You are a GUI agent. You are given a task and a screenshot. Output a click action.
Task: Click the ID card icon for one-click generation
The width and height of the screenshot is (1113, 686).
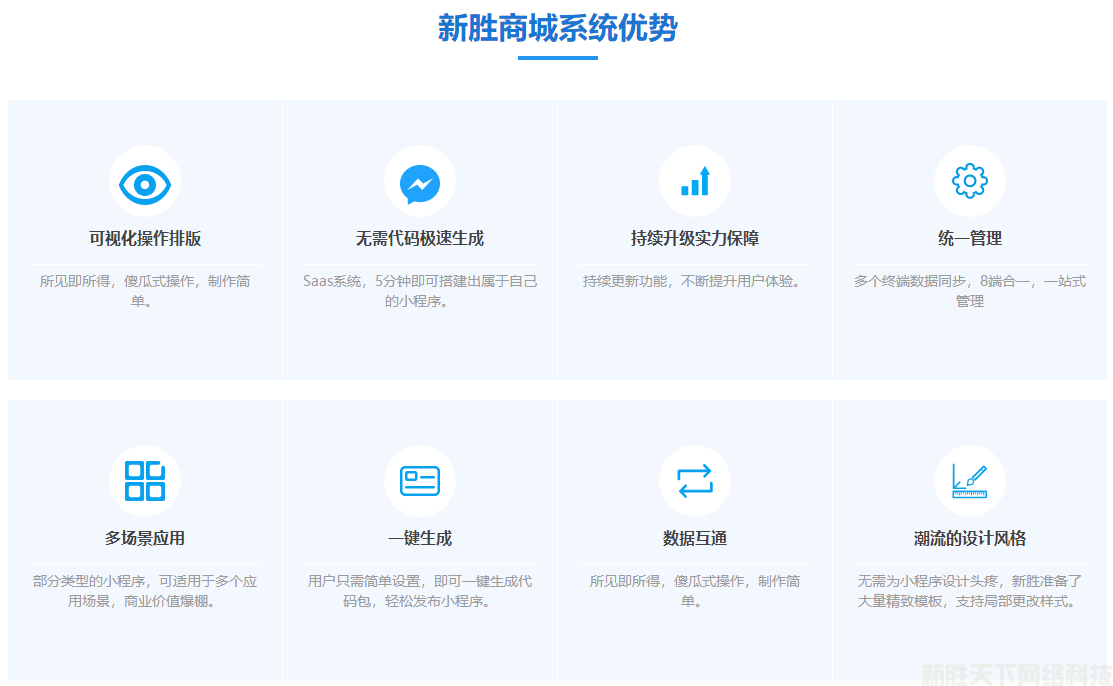pyautogui.click(x=420, y=481)
